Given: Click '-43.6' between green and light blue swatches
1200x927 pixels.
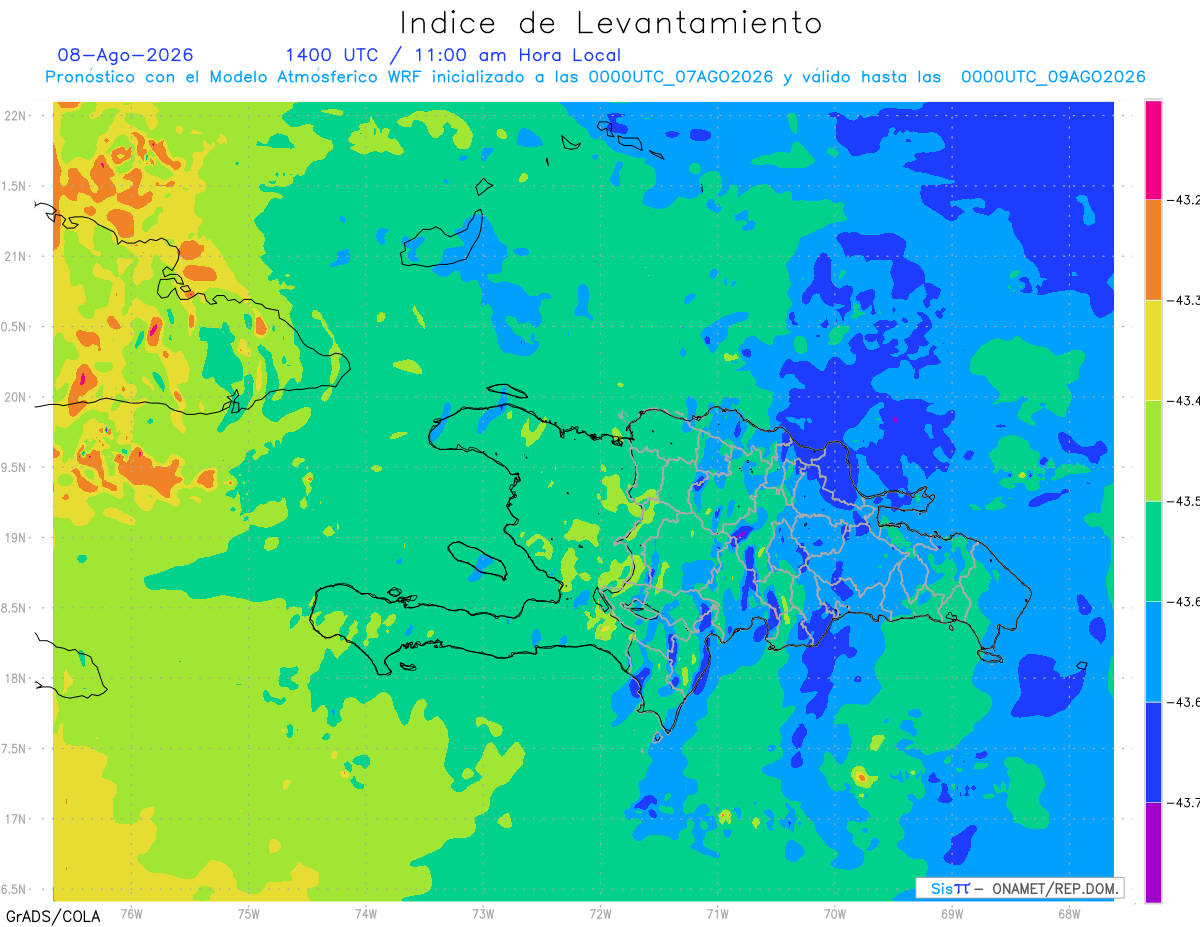Looking at the screenshot, I should 1183,601.
